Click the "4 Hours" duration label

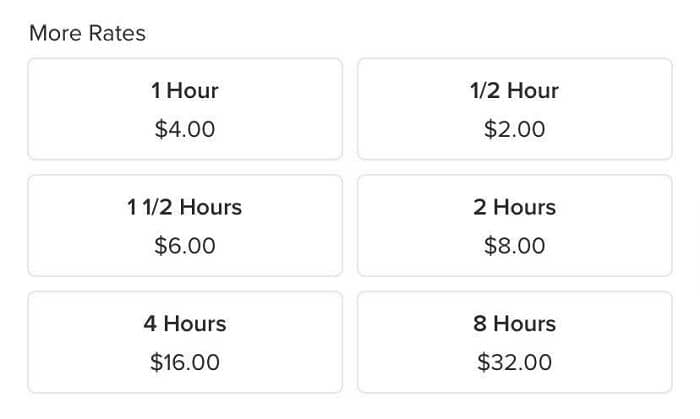tap(185, 324)
